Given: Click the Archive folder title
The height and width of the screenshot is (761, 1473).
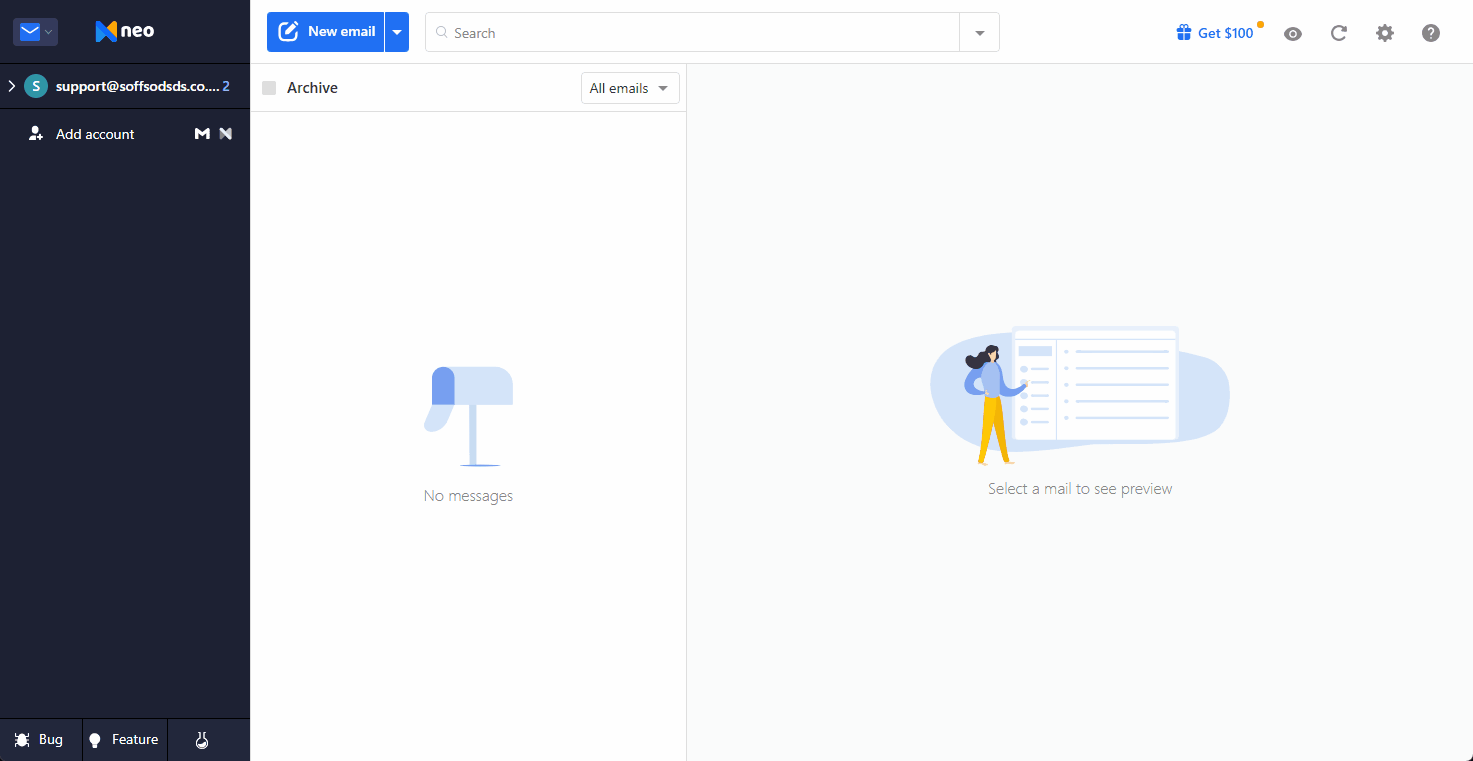Looking at the screenshot, I should point(312,88).
